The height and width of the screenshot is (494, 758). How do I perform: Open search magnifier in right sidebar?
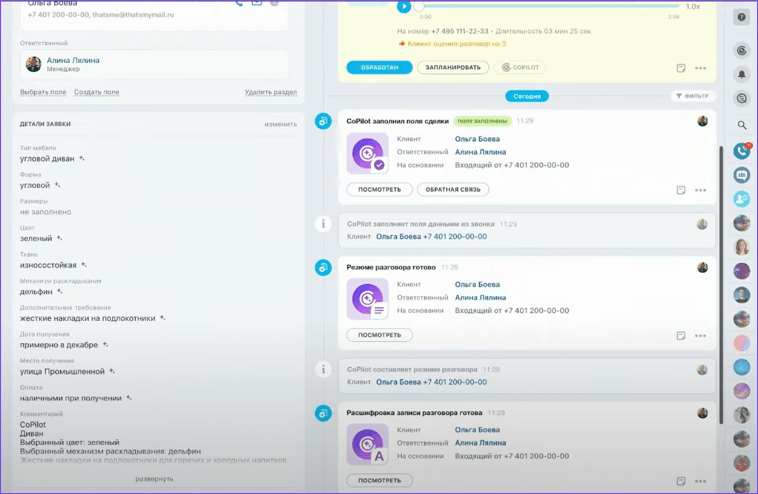[x=741, y=125]
